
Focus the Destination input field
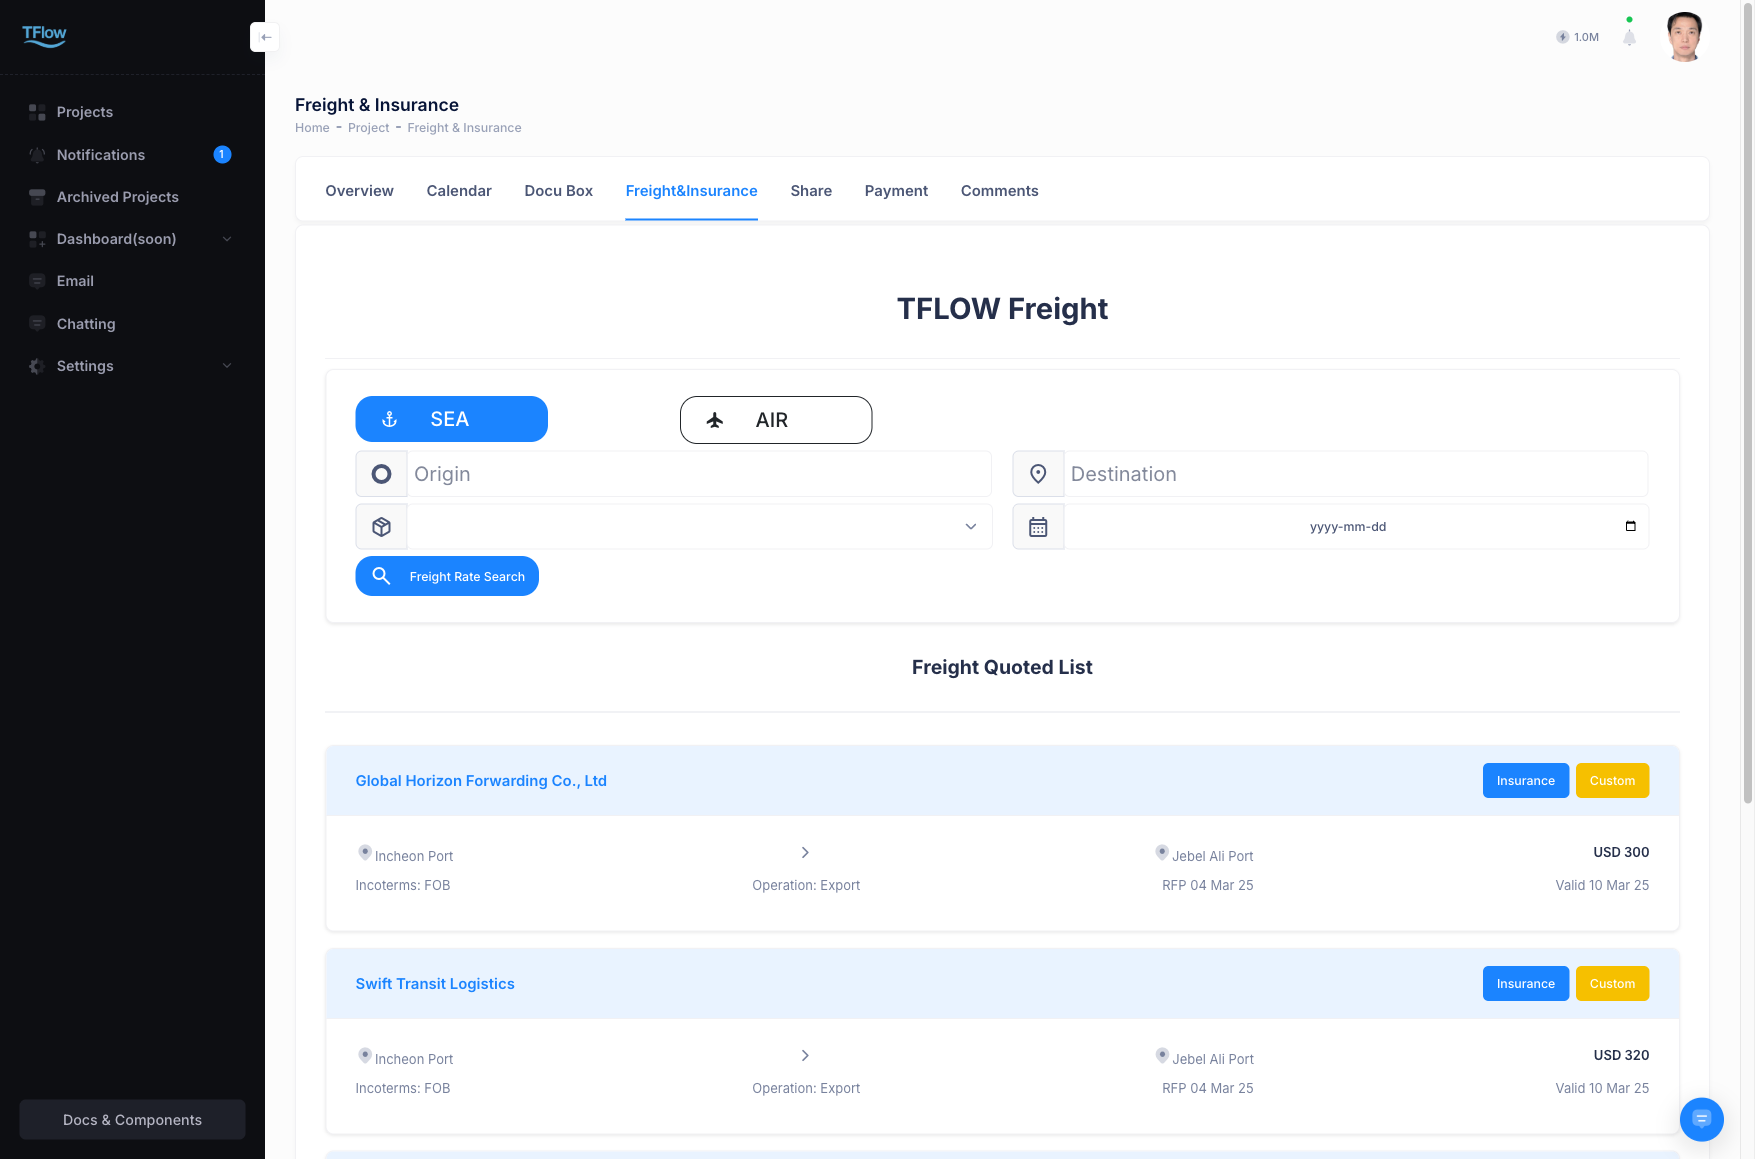click(1356, 474)
